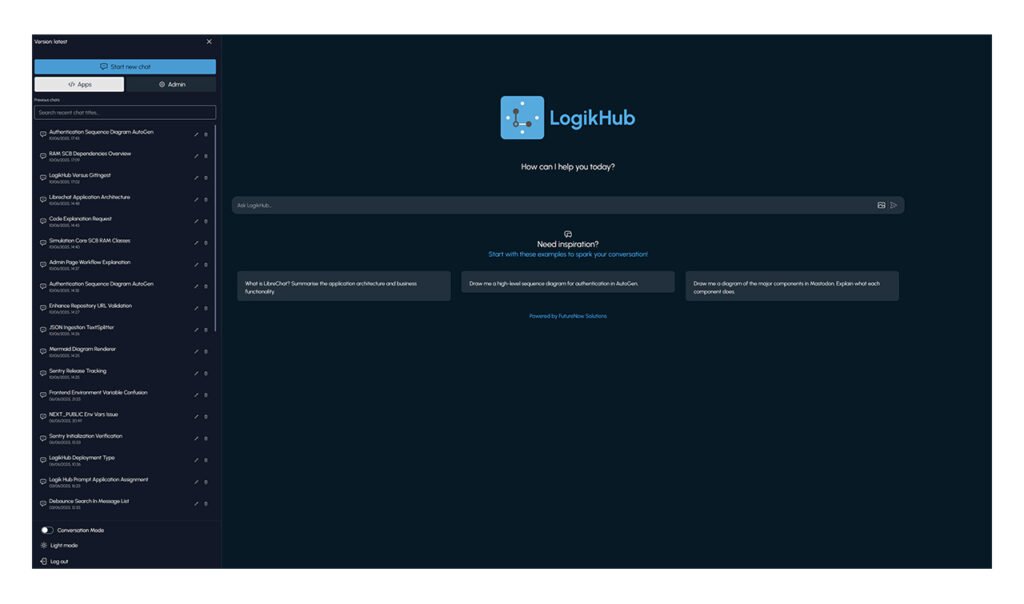Open the Frontend Environment Variable Confusion chat

(x=98, y=394)
